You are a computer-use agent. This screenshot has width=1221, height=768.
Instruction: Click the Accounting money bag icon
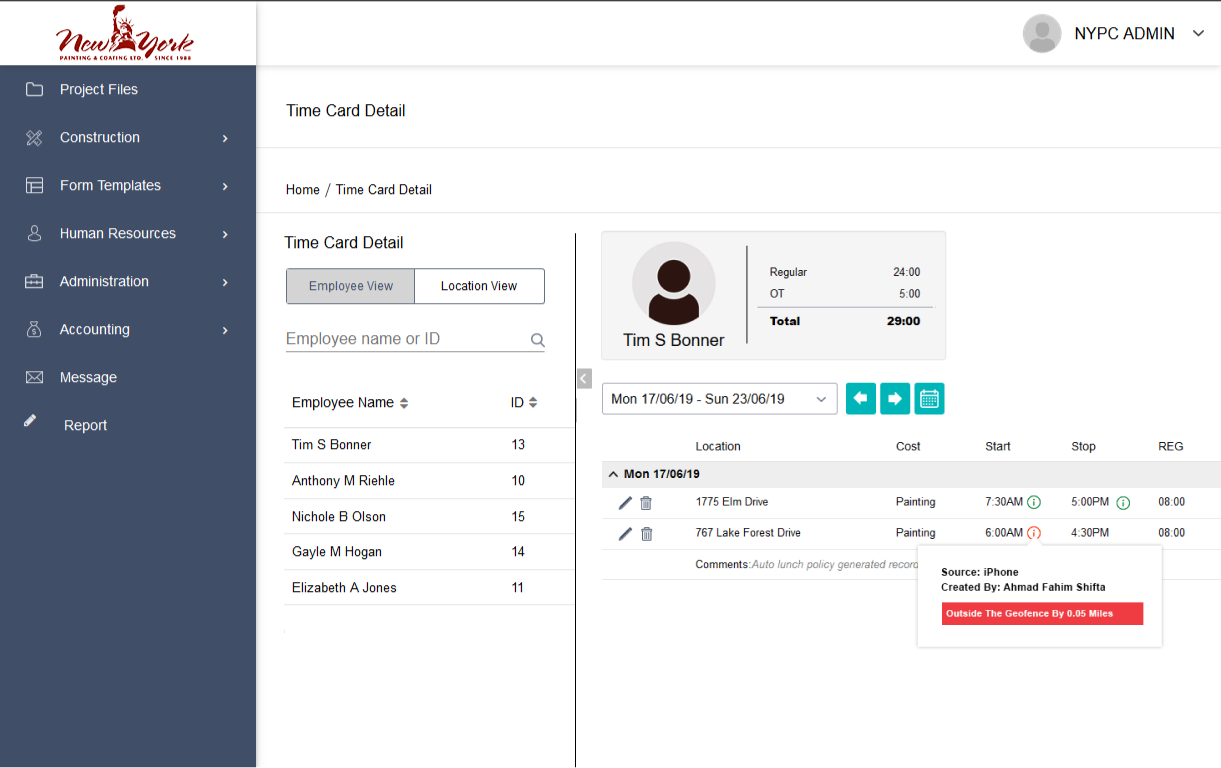click(x=34, y=329)
